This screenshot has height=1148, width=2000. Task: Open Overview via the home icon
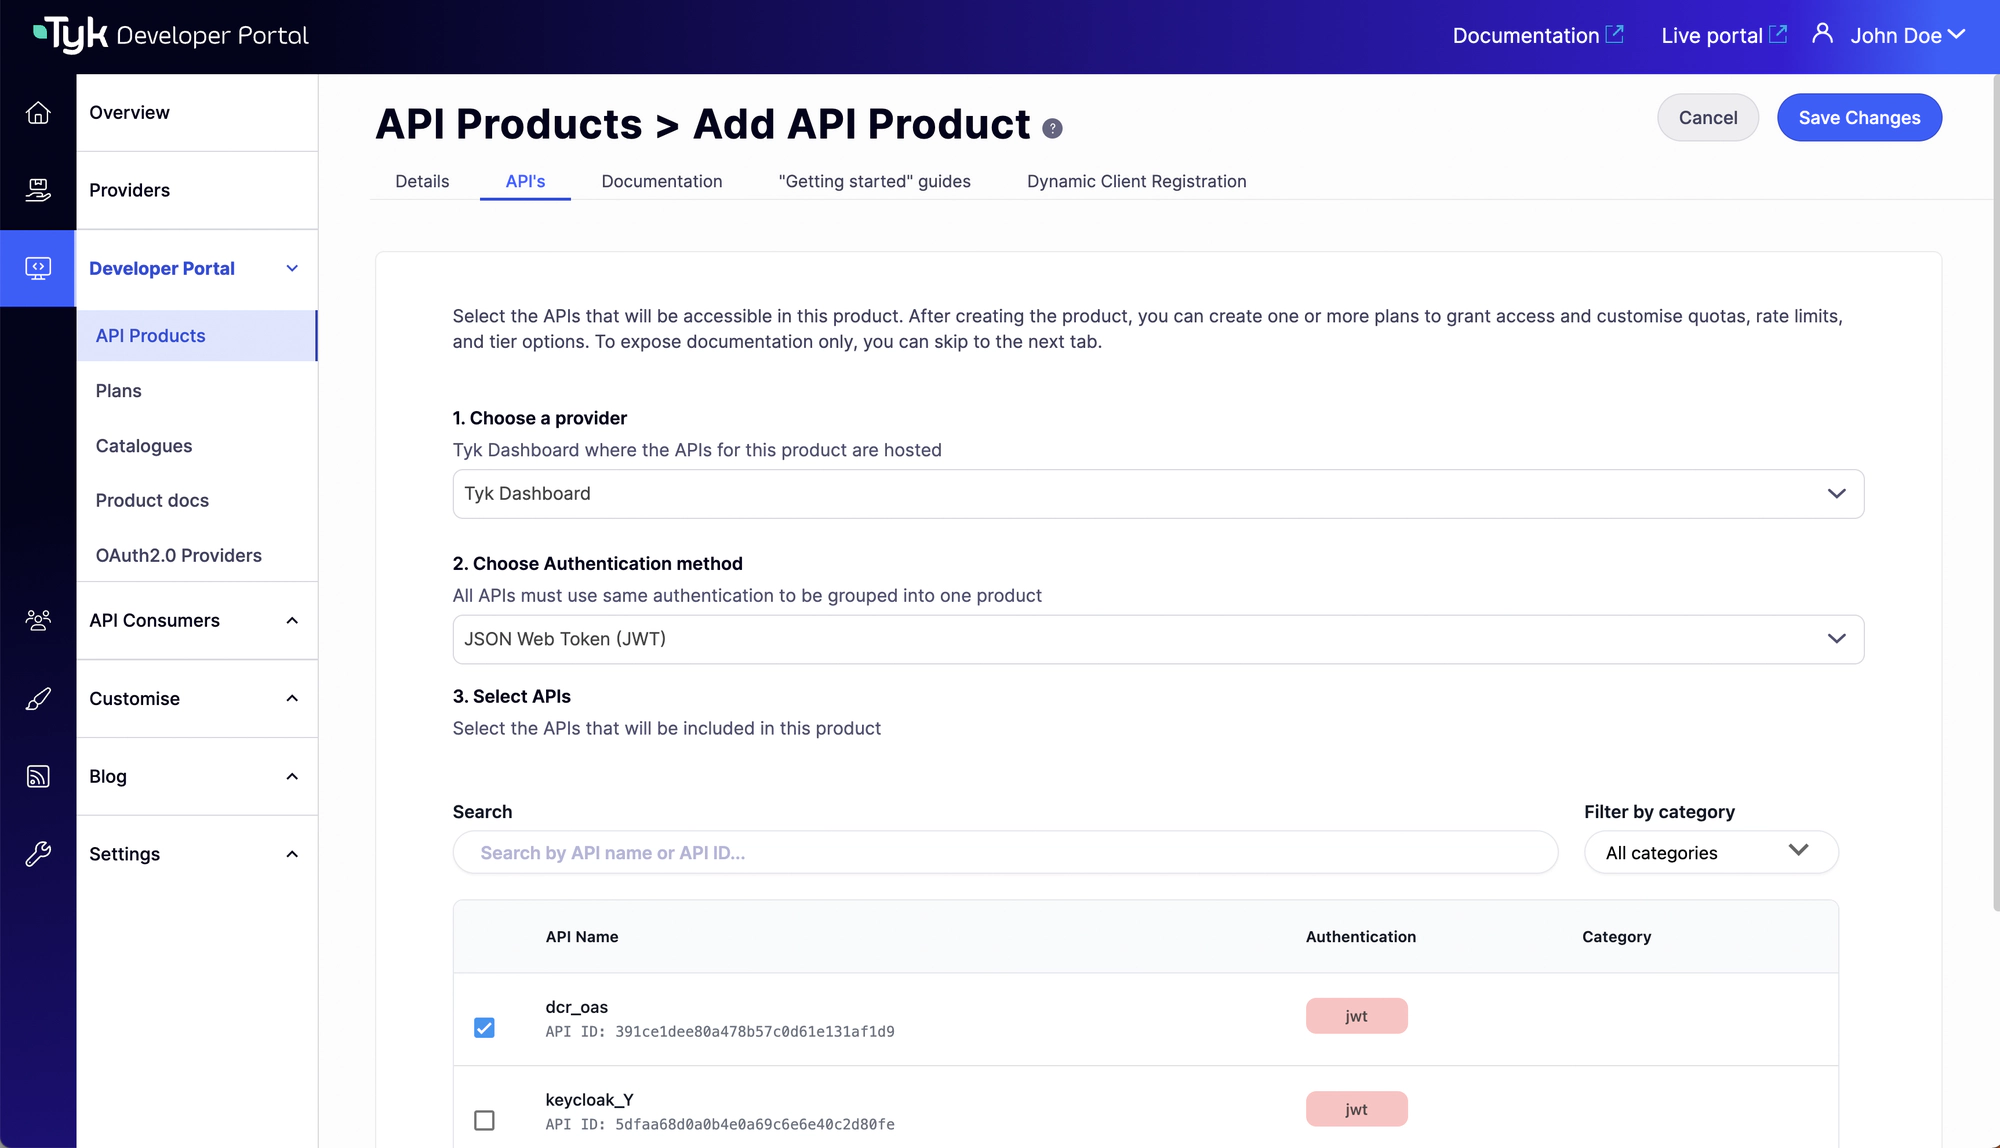coord(38,112)
